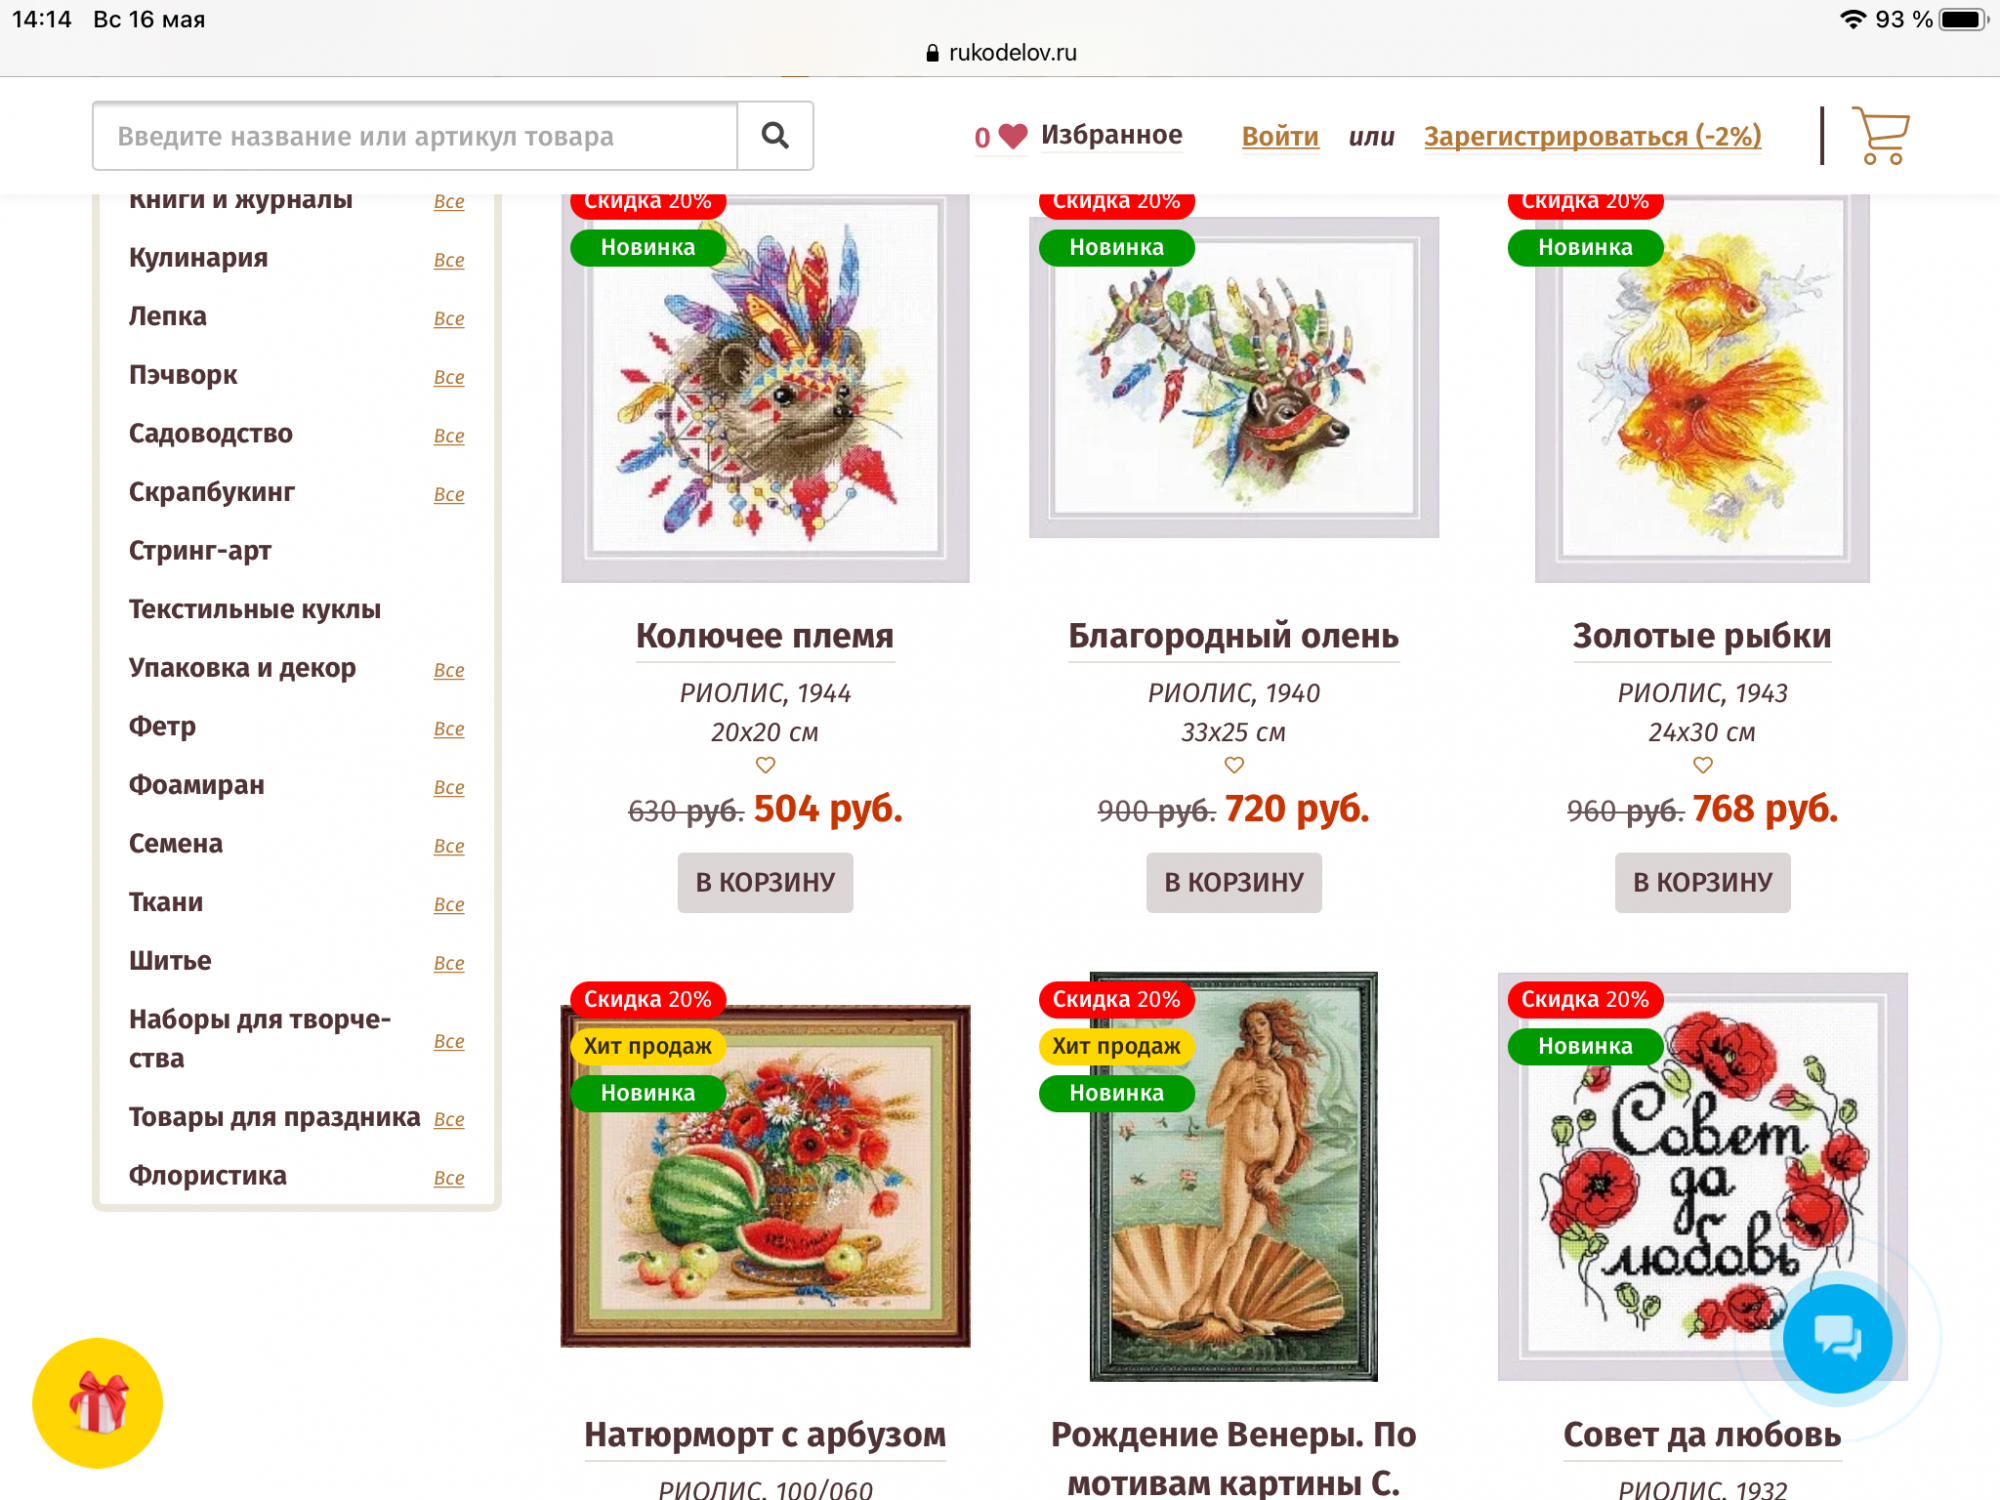Open the shopping cart icon
2000x1500 pixels.
pos(1880,135)
